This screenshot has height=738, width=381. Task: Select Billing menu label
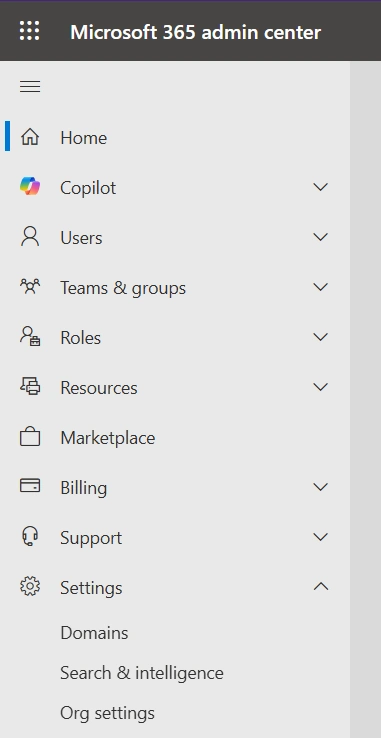83,488
